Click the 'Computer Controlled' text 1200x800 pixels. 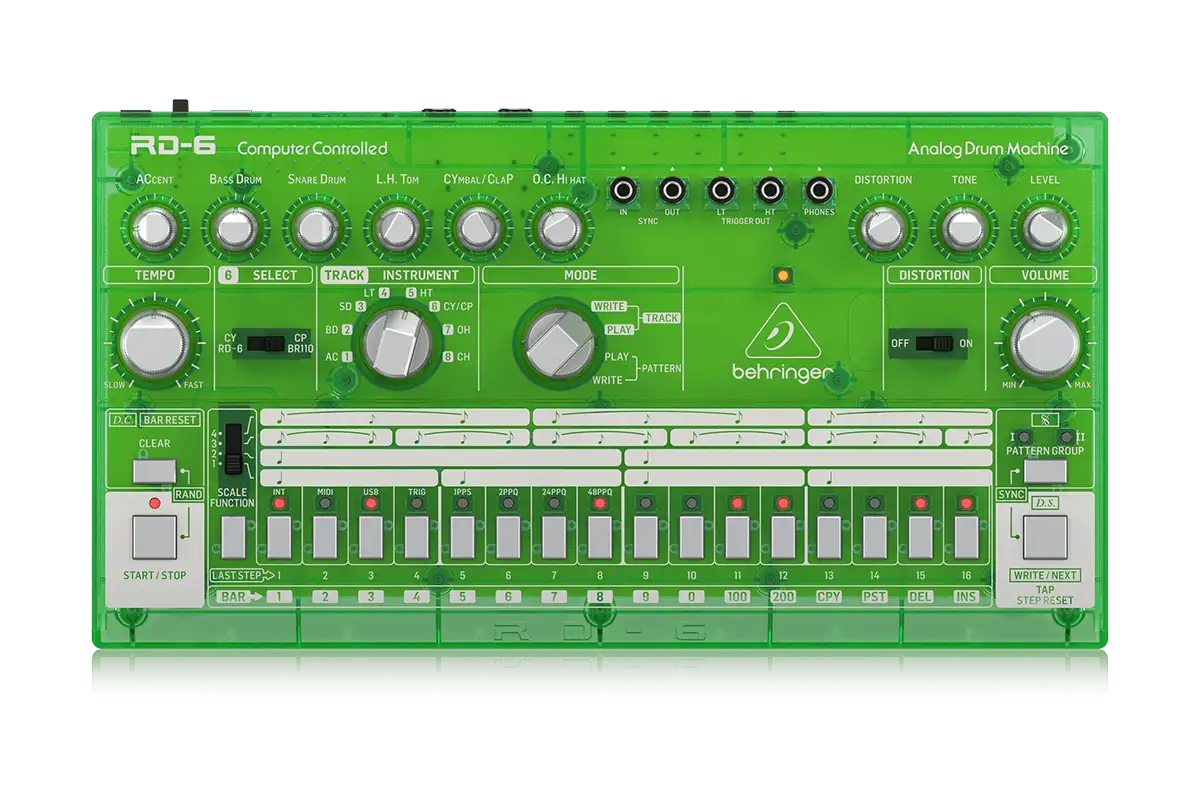[x=312, y=149]
